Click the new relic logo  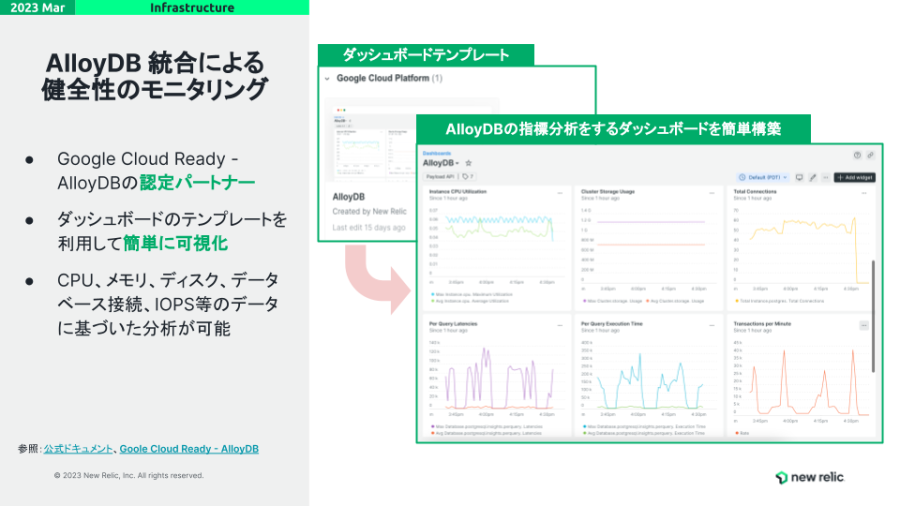[x=810, y=477]
